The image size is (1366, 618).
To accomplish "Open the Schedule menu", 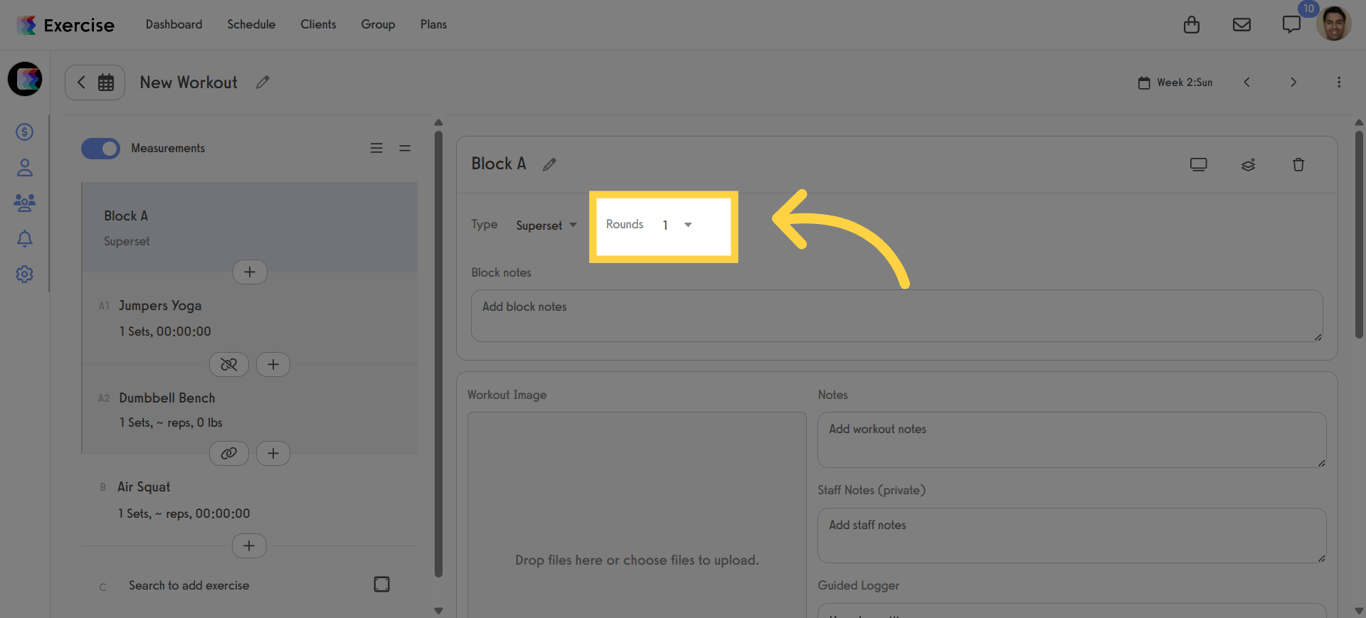I will click(x=251, y=24).
